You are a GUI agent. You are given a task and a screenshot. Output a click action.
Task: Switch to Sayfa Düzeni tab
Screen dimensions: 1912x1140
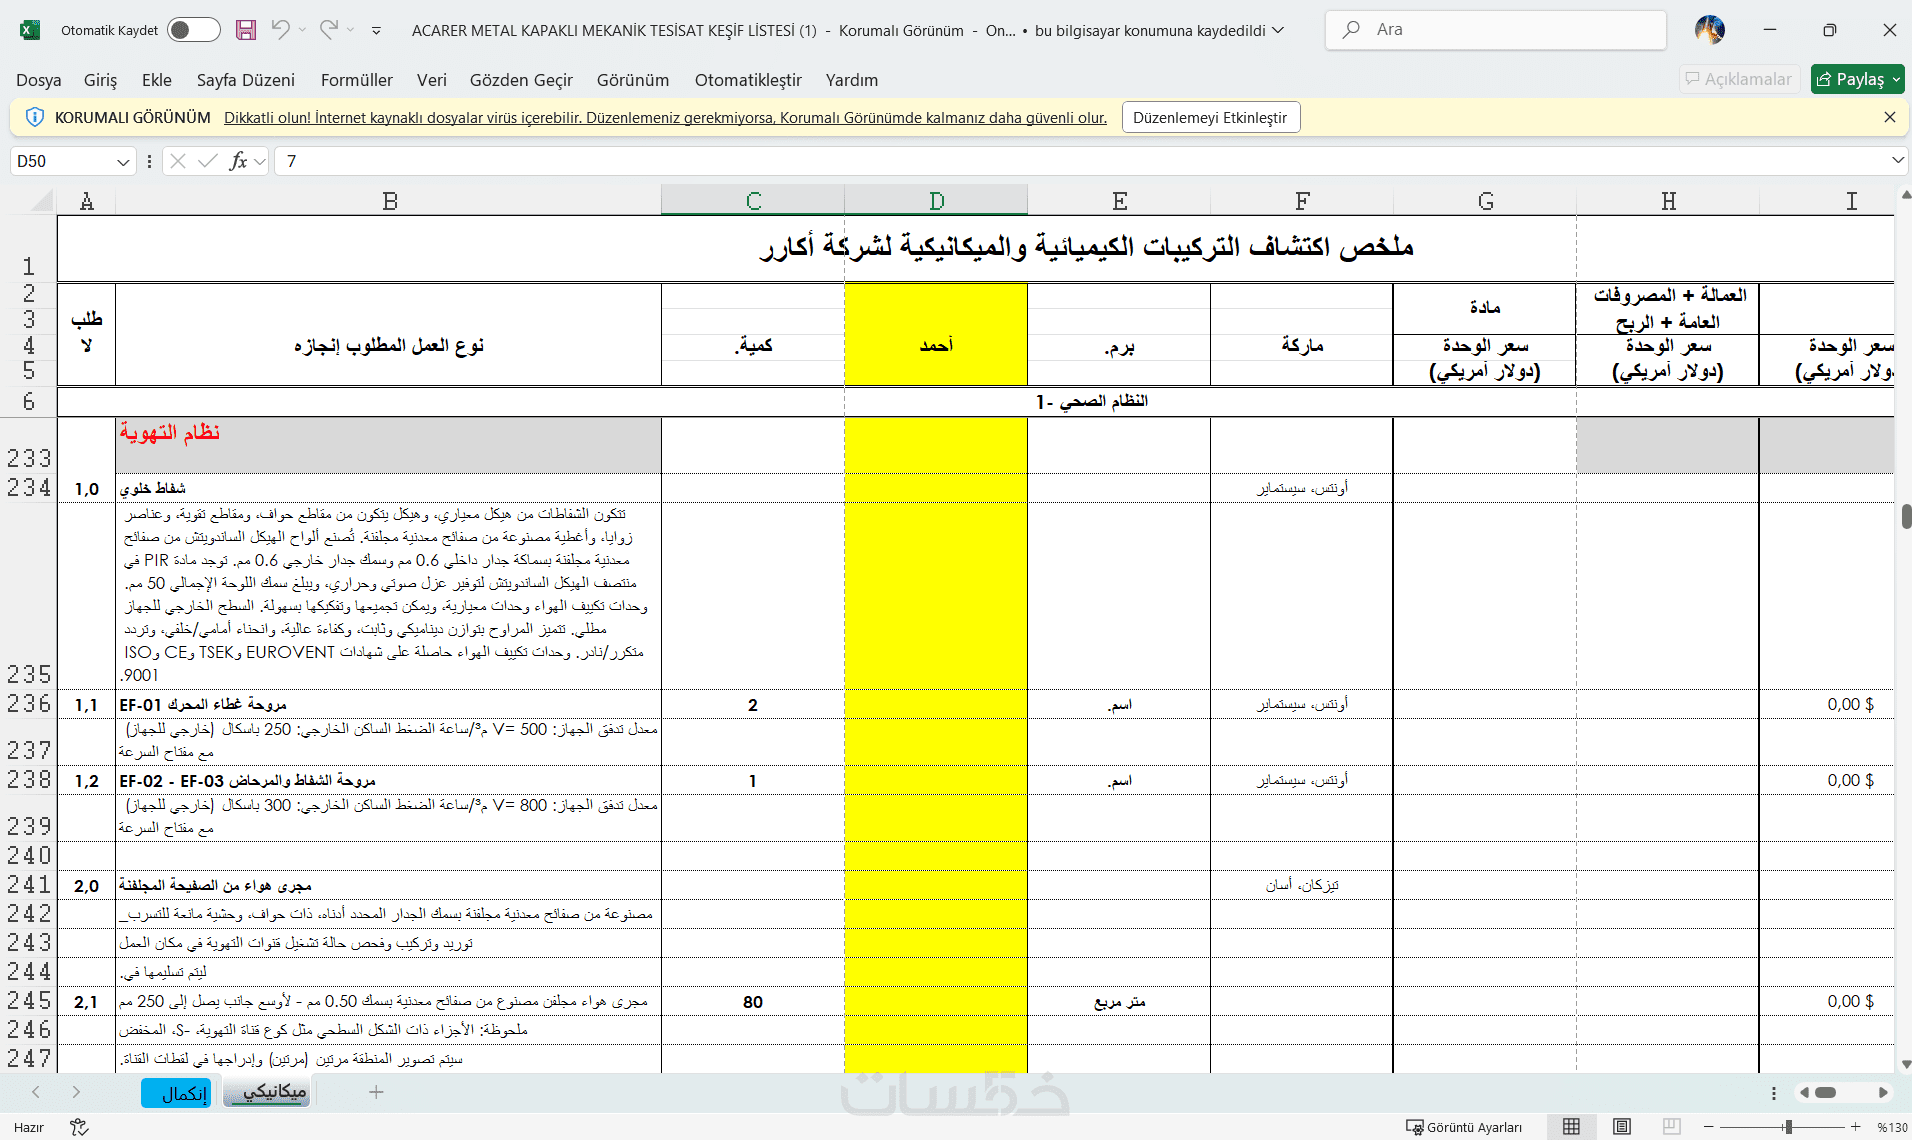246,80
